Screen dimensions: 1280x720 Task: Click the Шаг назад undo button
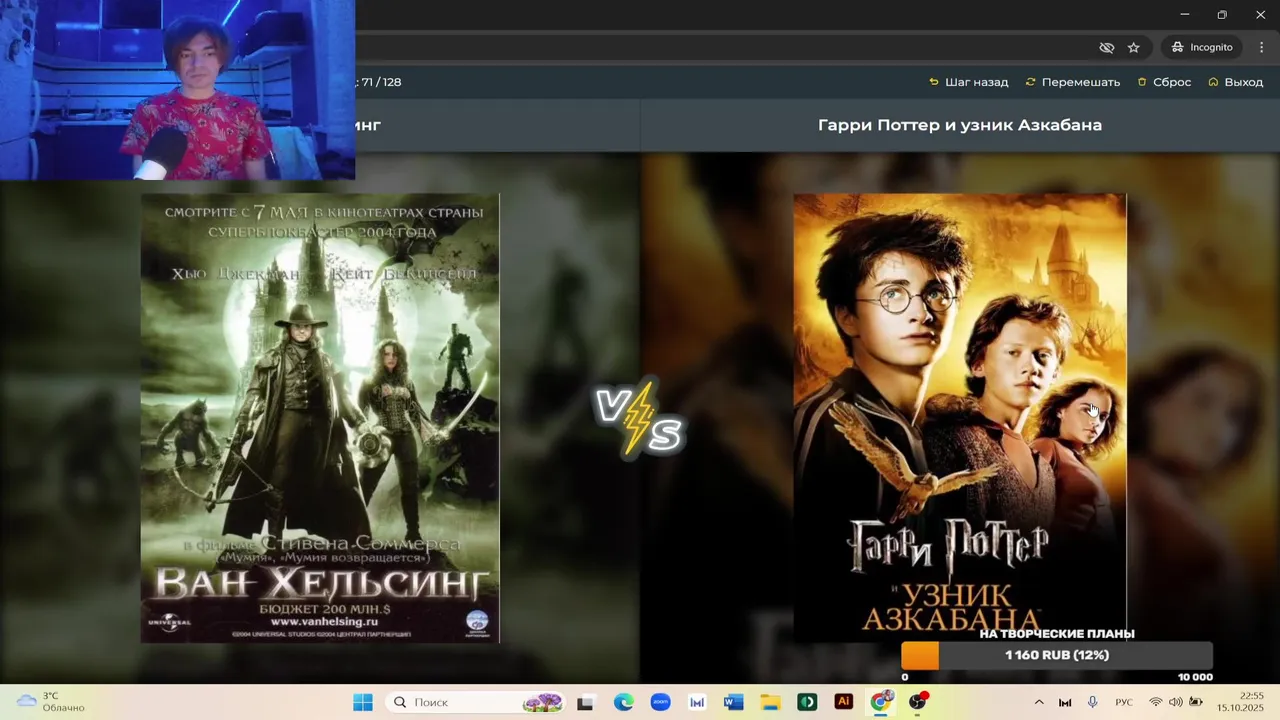point(969,82)
